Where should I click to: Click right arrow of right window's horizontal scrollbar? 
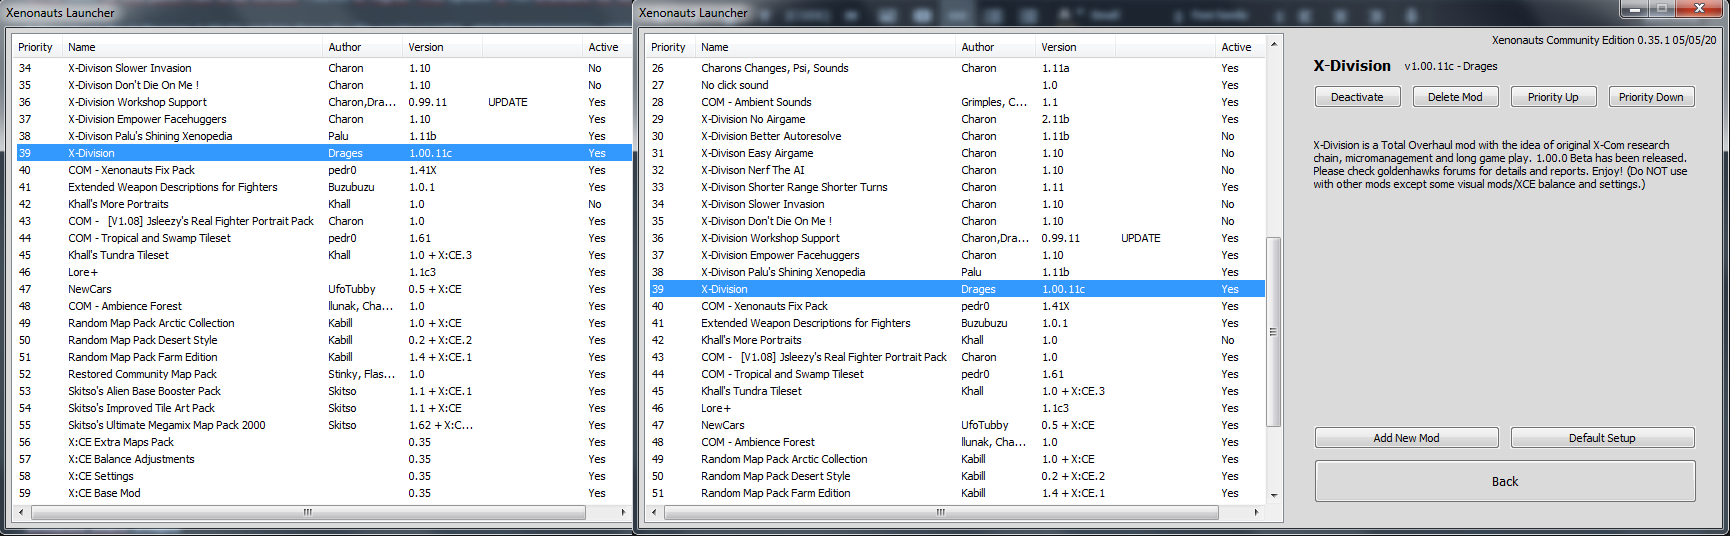point(1256,512)
